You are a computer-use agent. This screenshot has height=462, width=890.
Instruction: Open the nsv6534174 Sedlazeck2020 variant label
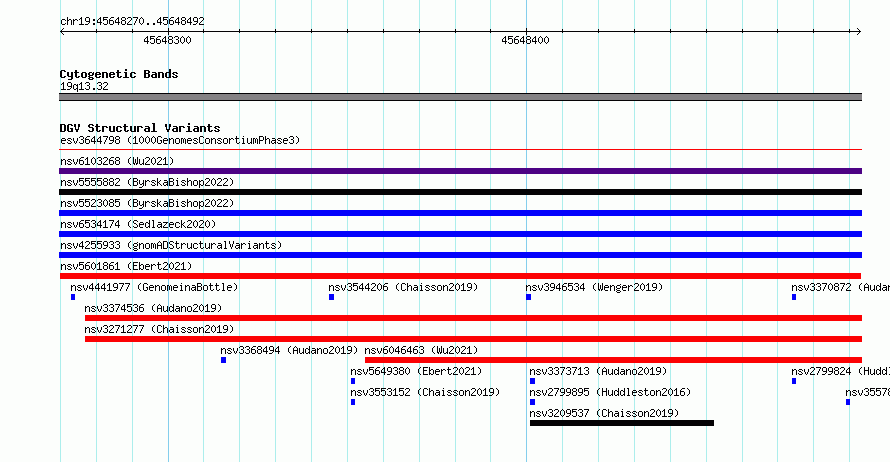click(138, 224)
